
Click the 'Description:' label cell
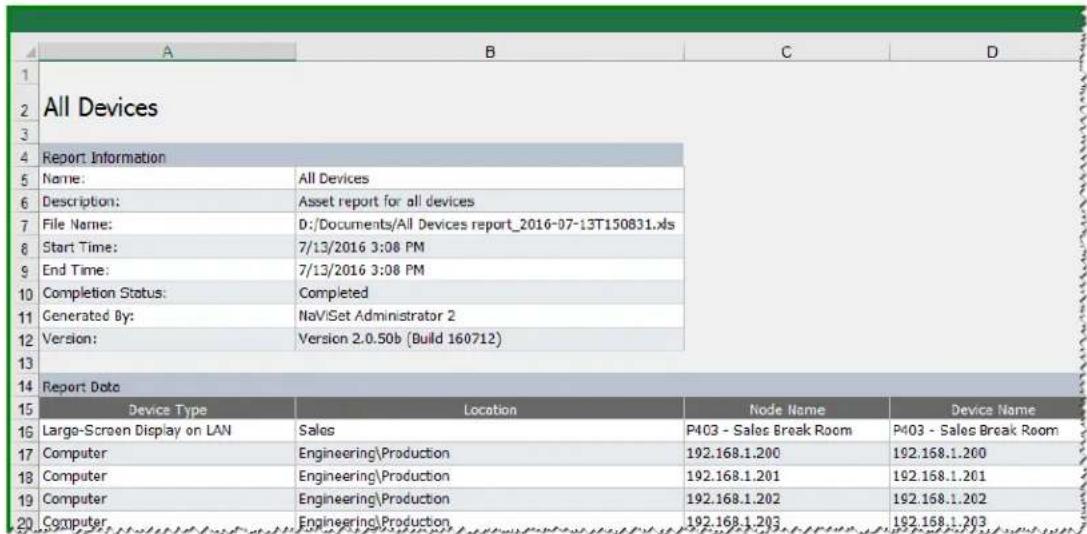pos(167,201)
